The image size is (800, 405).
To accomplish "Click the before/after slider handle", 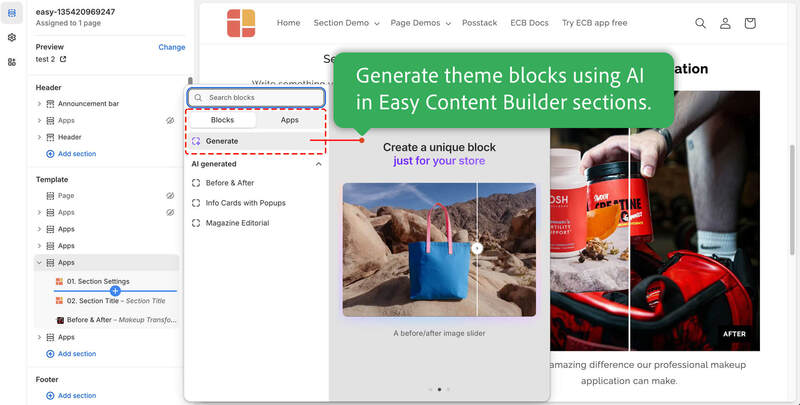I will point(477,247).
